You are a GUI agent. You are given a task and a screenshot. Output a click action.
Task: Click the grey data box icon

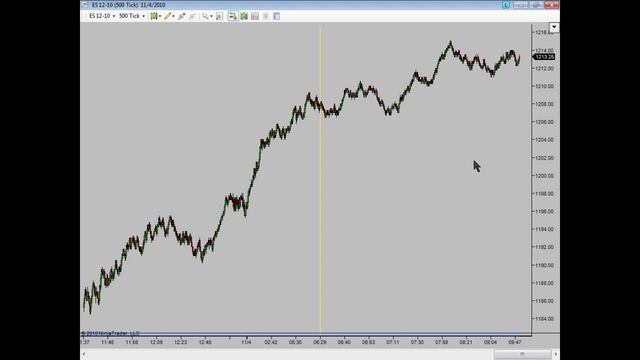(255, 16)
